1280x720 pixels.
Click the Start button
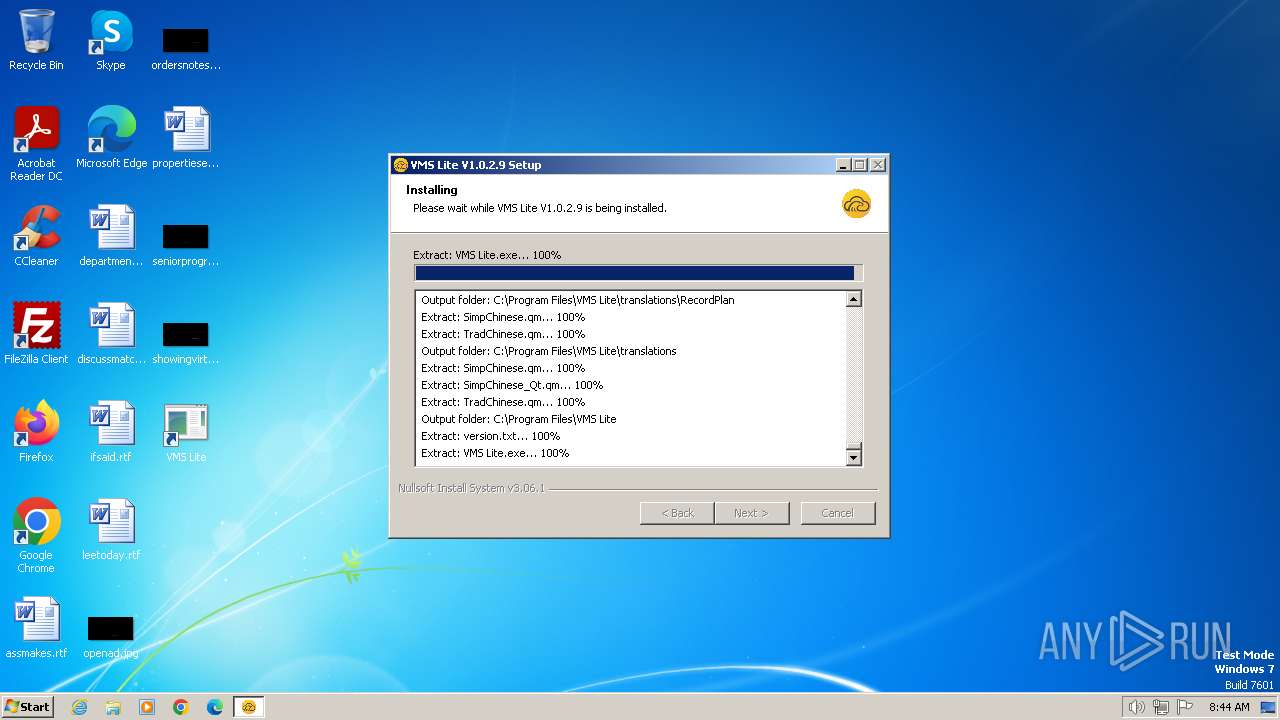[x=28, y=707]
